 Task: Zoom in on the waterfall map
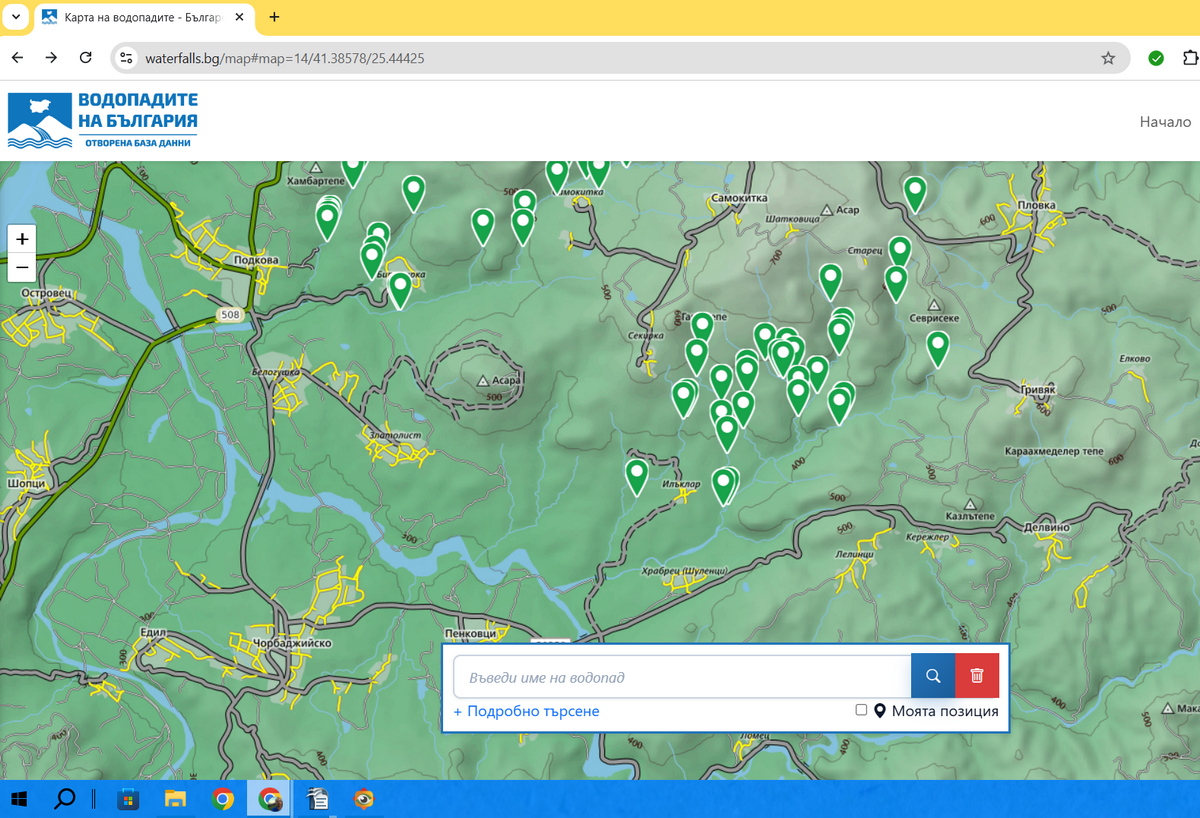22,240
